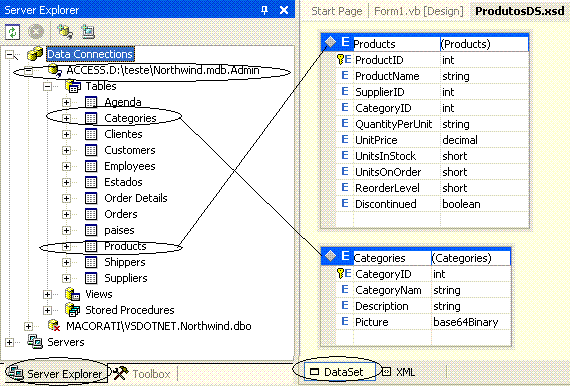Open the Toolbox panel tab
570x386 pixels.
click(x=142, y=373)
